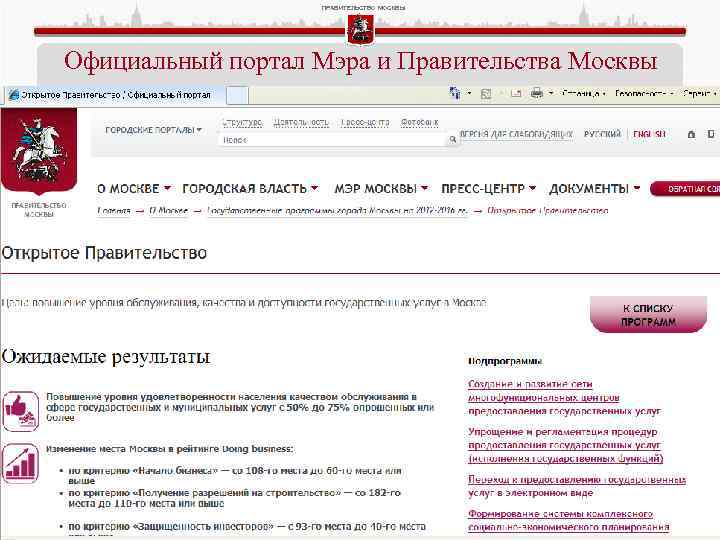Click Открытое Правительство breadcrumb
Viewport: 720px width, 540px height.
[547, 211]
